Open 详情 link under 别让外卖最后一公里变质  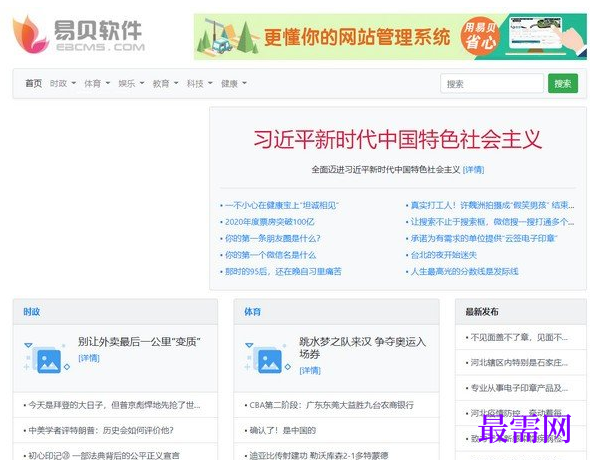point(89,358)
